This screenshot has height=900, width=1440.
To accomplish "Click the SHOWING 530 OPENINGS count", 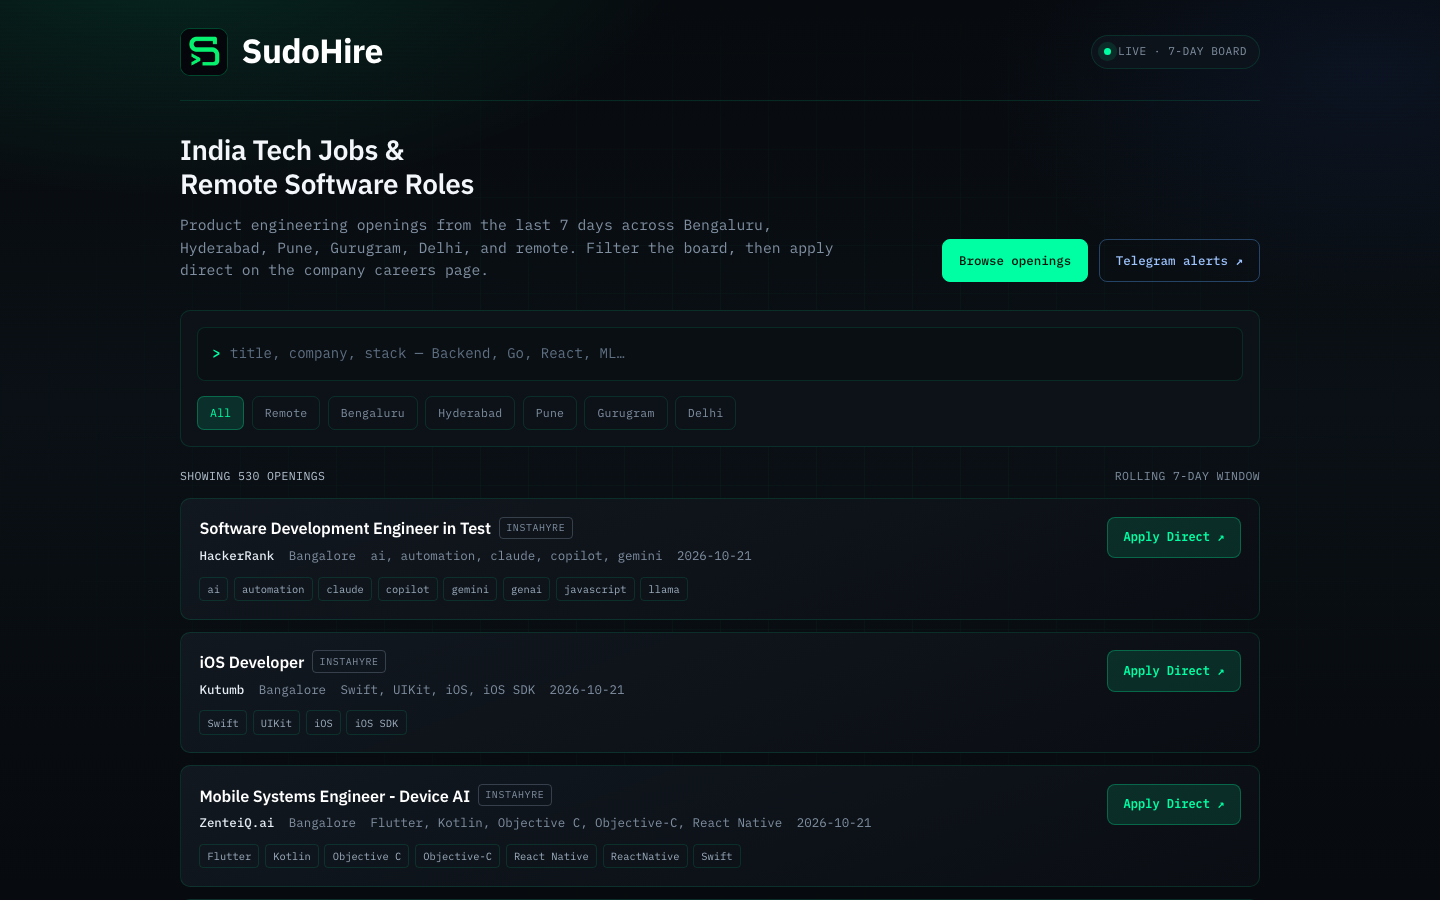I will [252, 477].
